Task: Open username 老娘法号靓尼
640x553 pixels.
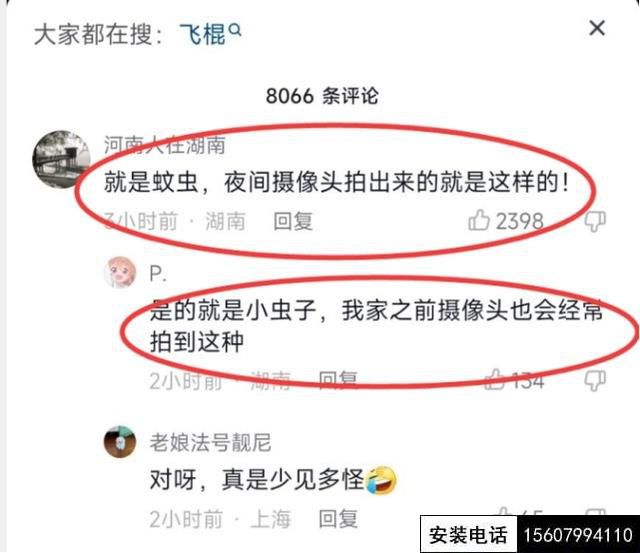Action: click(210, 442)
